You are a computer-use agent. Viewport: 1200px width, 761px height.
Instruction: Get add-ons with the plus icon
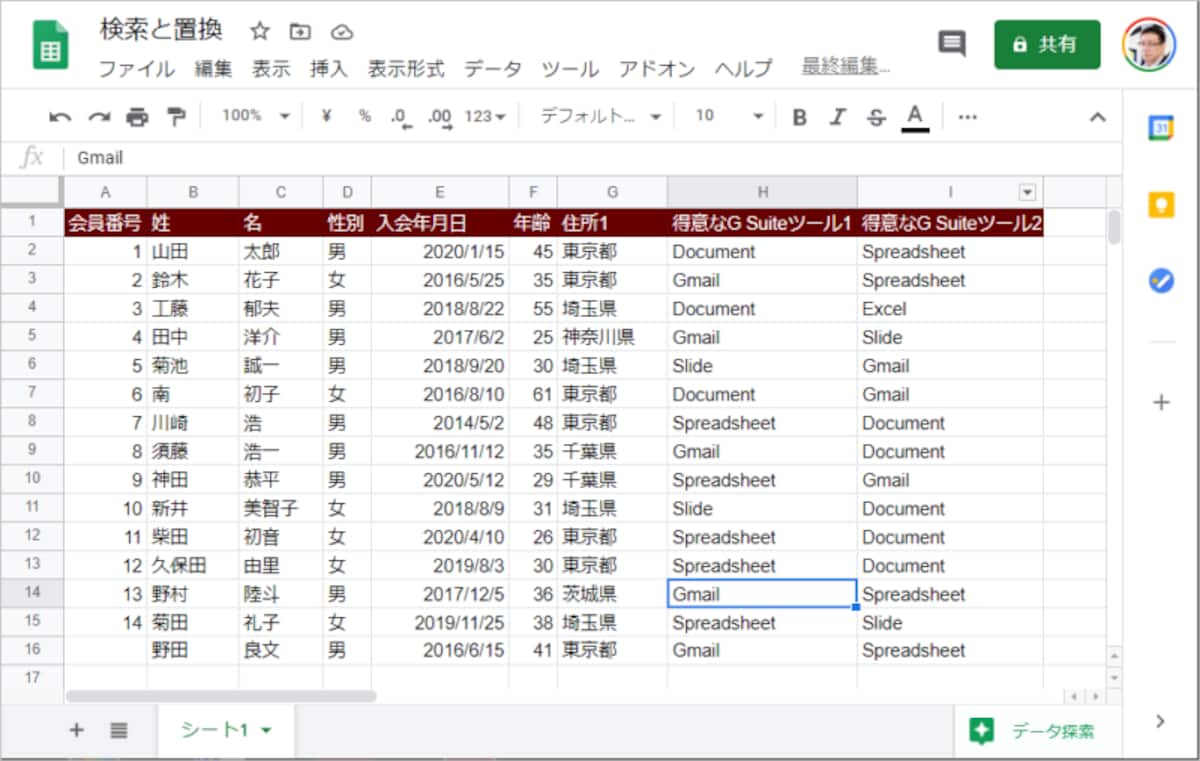(1160, 402)
